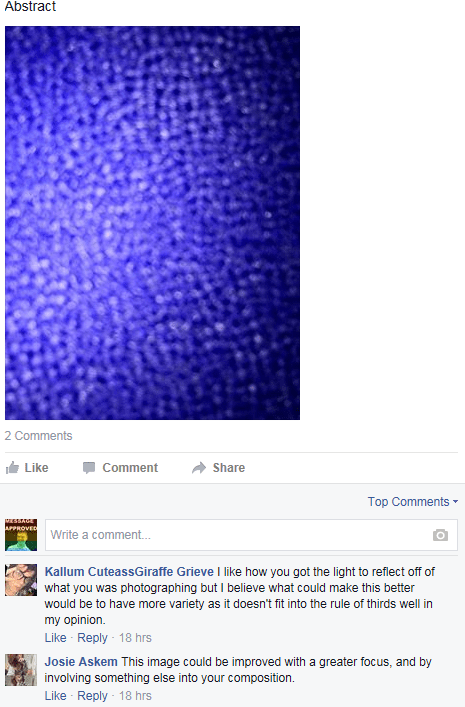Click the Comment button label
Screen dimensions: 465x707
click(130, 468)
